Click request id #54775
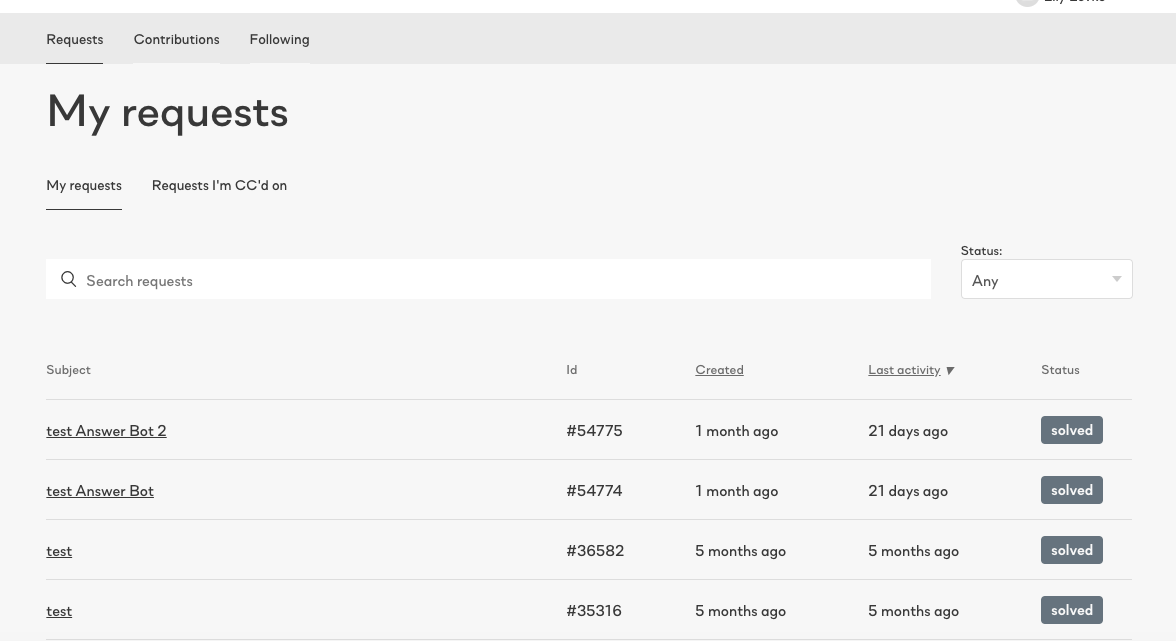 pos(594,430)
